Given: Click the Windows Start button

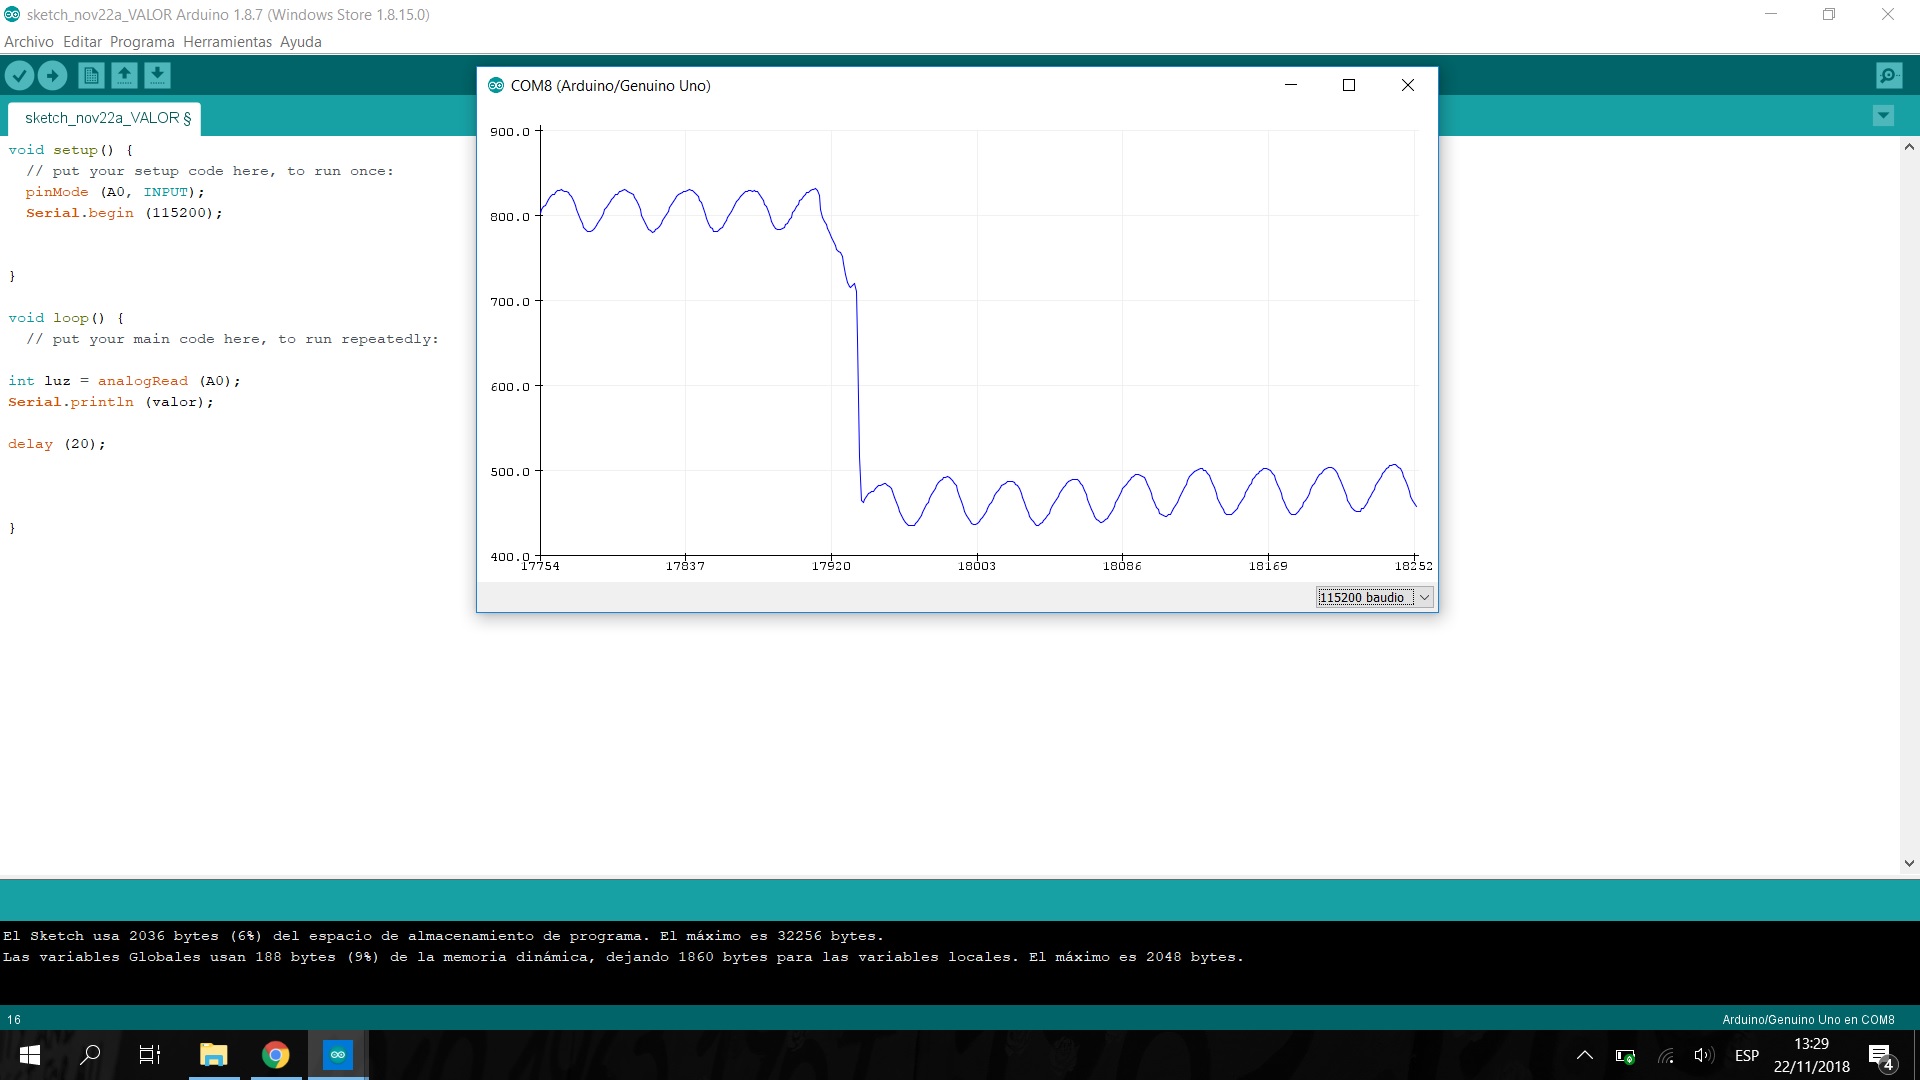Looking at the screenshot, I should pyautogui.click(x=30, y=1055).
